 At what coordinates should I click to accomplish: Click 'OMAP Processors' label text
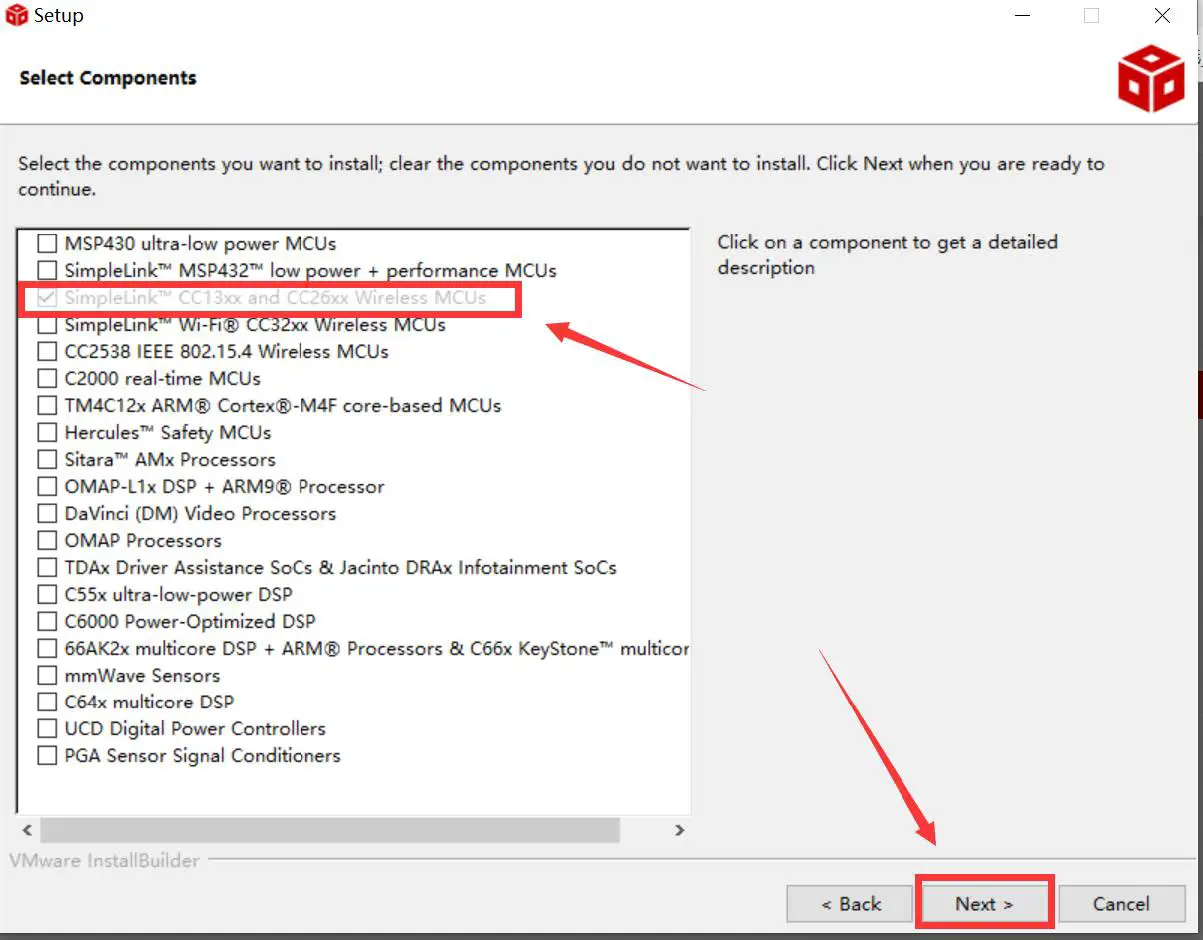tap(143, 540)
